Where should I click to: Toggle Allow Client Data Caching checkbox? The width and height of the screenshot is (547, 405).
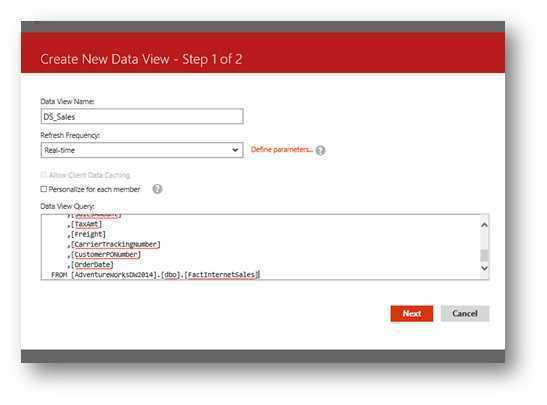coord(44,174)
